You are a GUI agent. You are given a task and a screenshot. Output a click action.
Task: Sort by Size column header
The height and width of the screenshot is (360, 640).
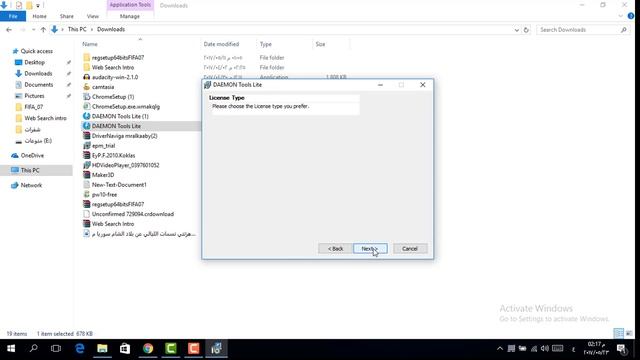[320, 44]
